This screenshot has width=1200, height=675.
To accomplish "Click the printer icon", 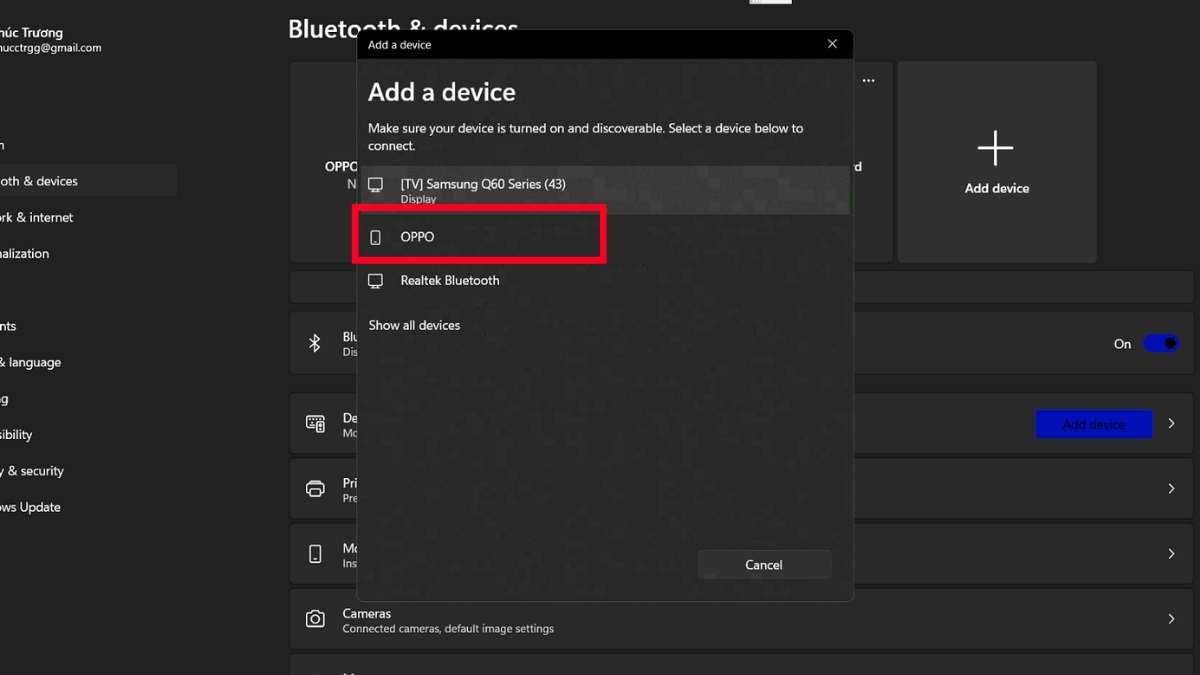I will (315, 489).
